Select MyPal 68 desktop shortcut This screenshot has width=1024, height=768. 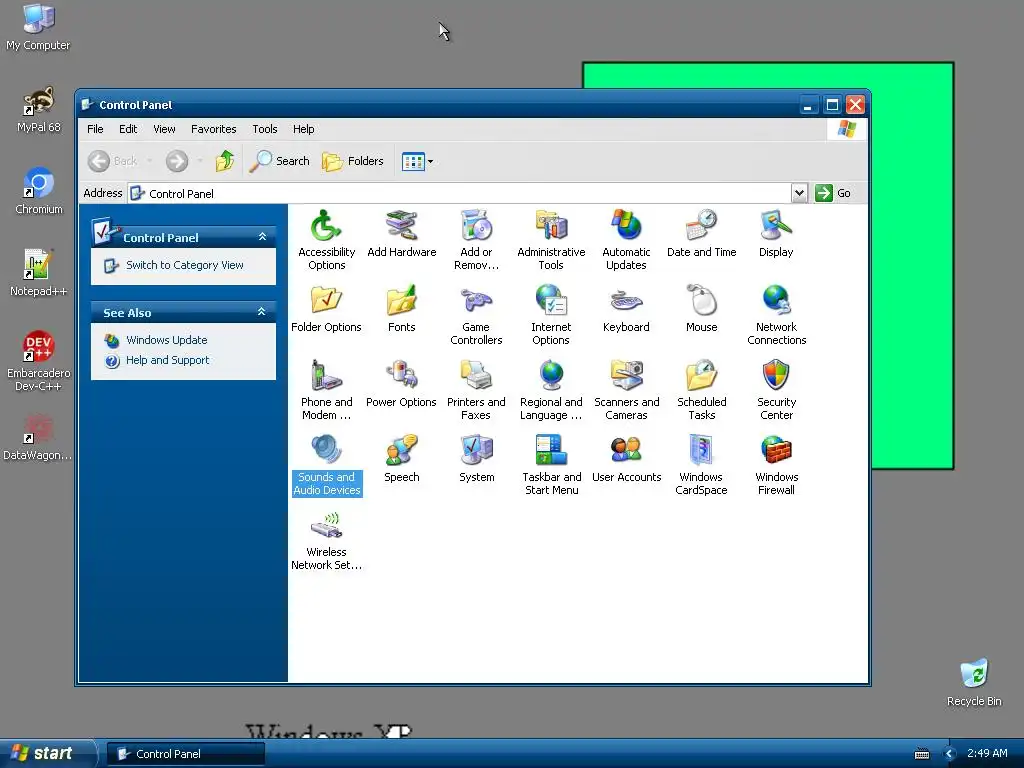pyautogui.click(x=39, y=110)
